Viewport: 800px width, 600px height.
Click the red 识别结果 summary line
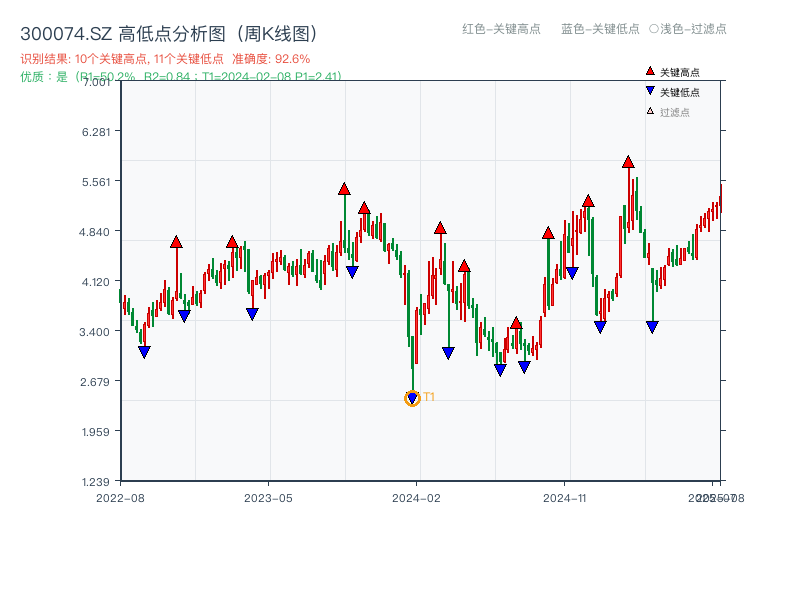tap(165, 59)
